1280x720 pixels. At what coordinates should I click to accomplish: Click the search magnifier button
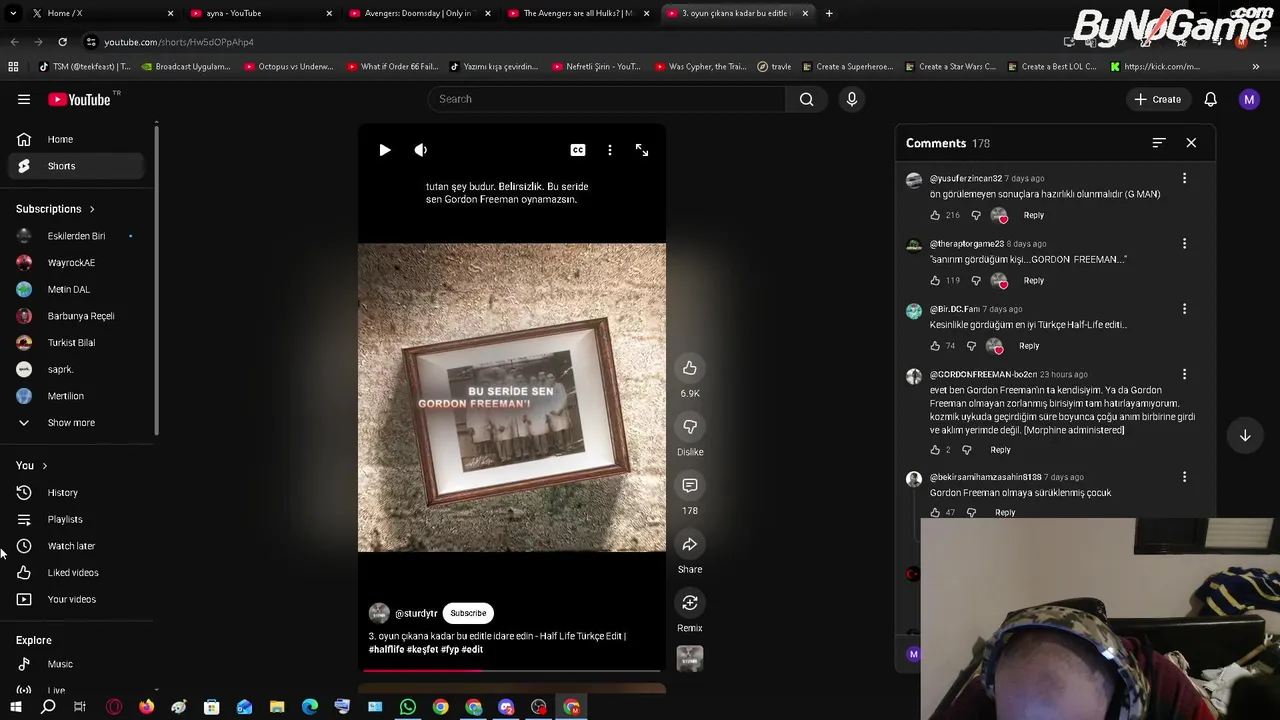click(x=806, y=99)
